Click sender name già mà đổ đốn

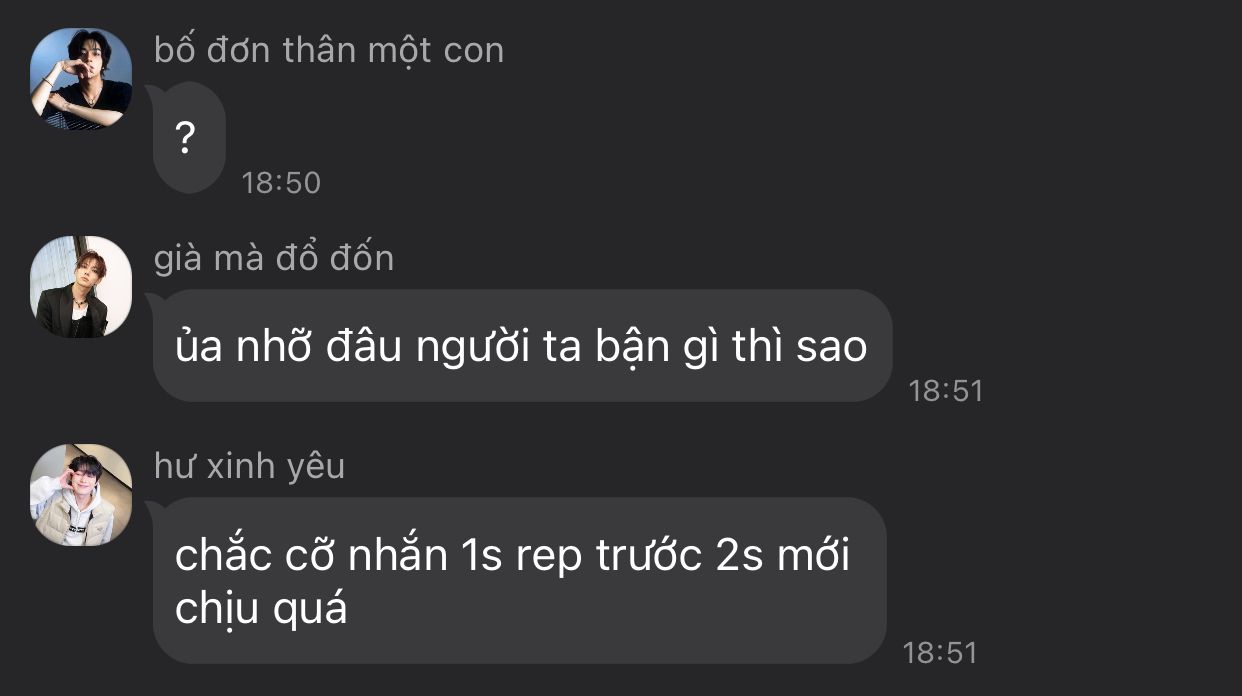274,258
